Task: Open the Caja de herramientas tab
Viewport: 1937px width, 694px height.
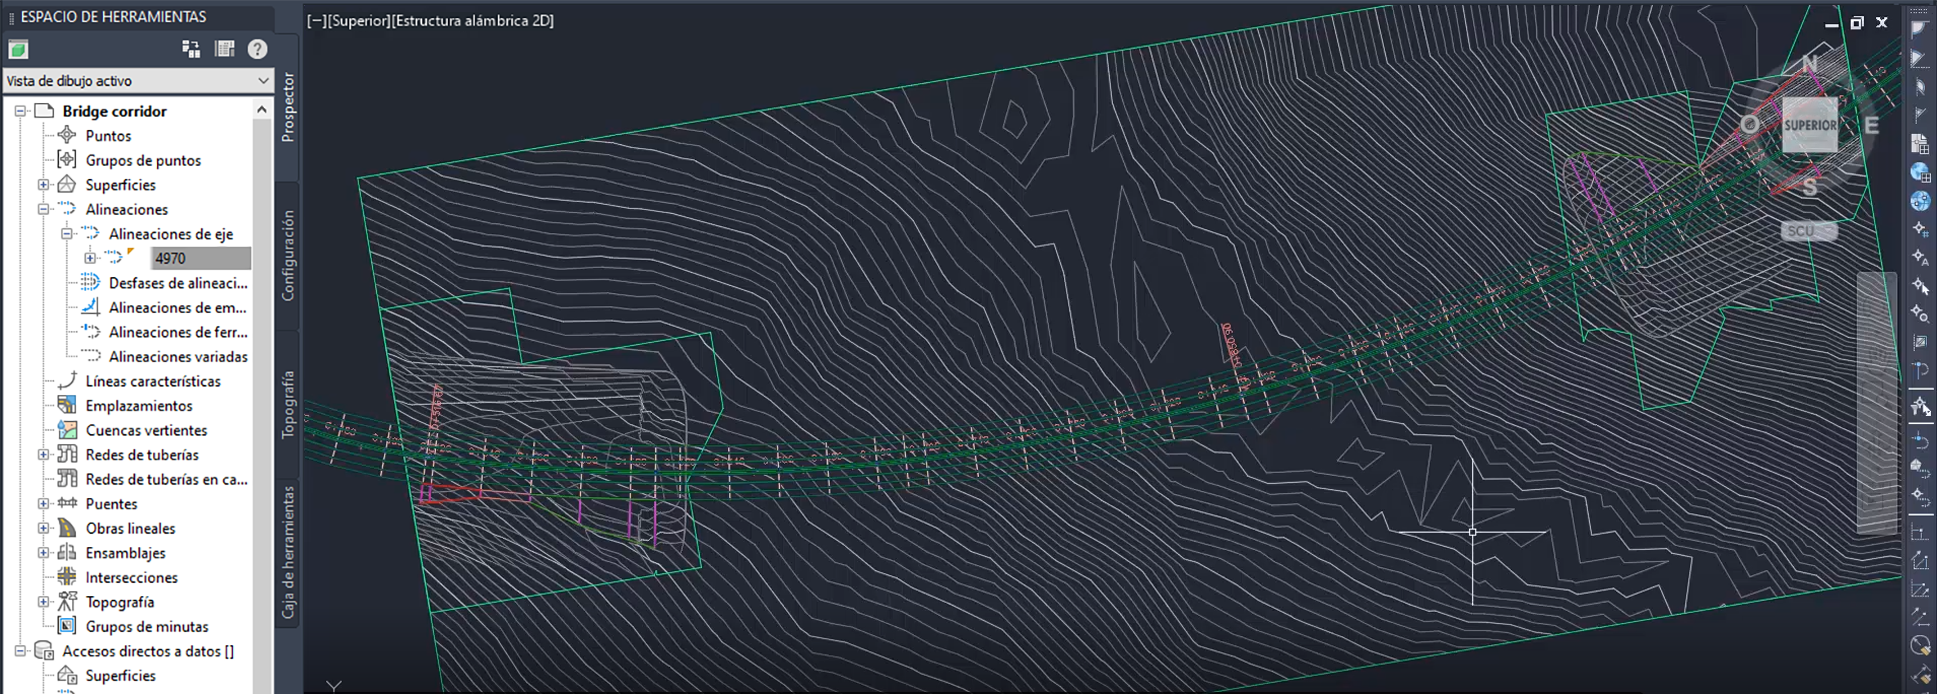Action: click(x=288, y=552)
